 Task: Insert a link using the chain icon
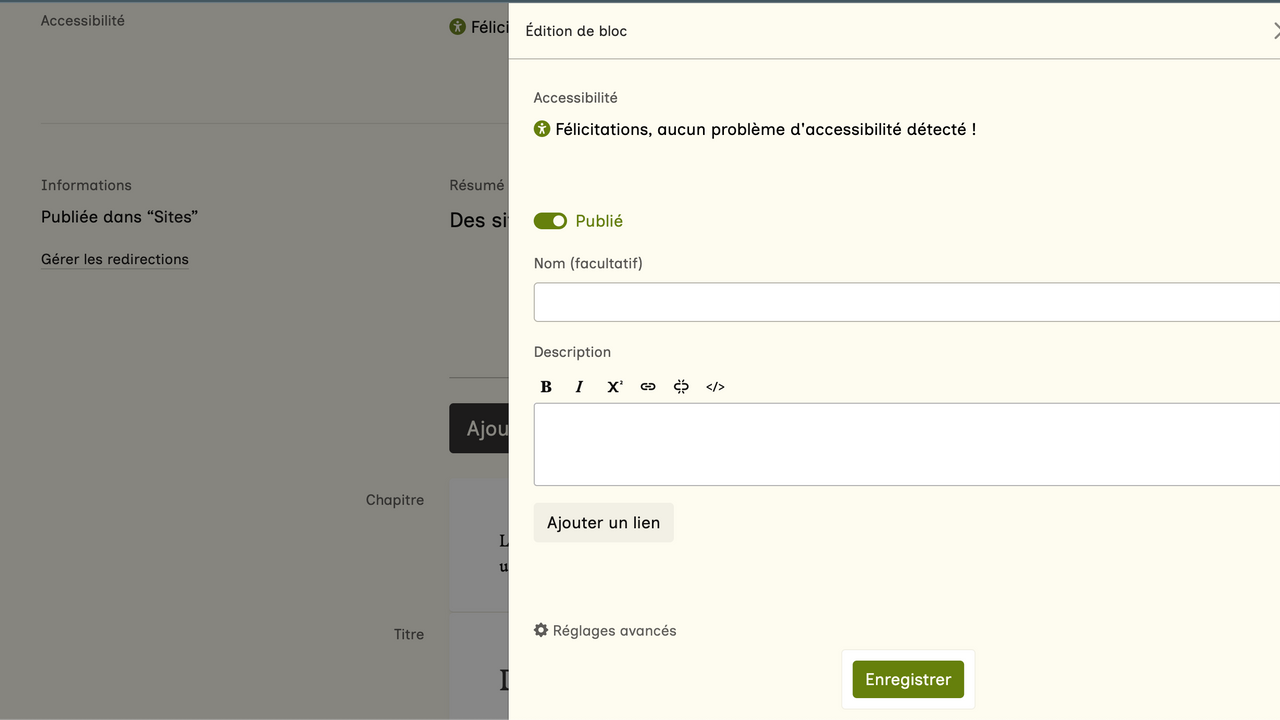click(648, 387)
